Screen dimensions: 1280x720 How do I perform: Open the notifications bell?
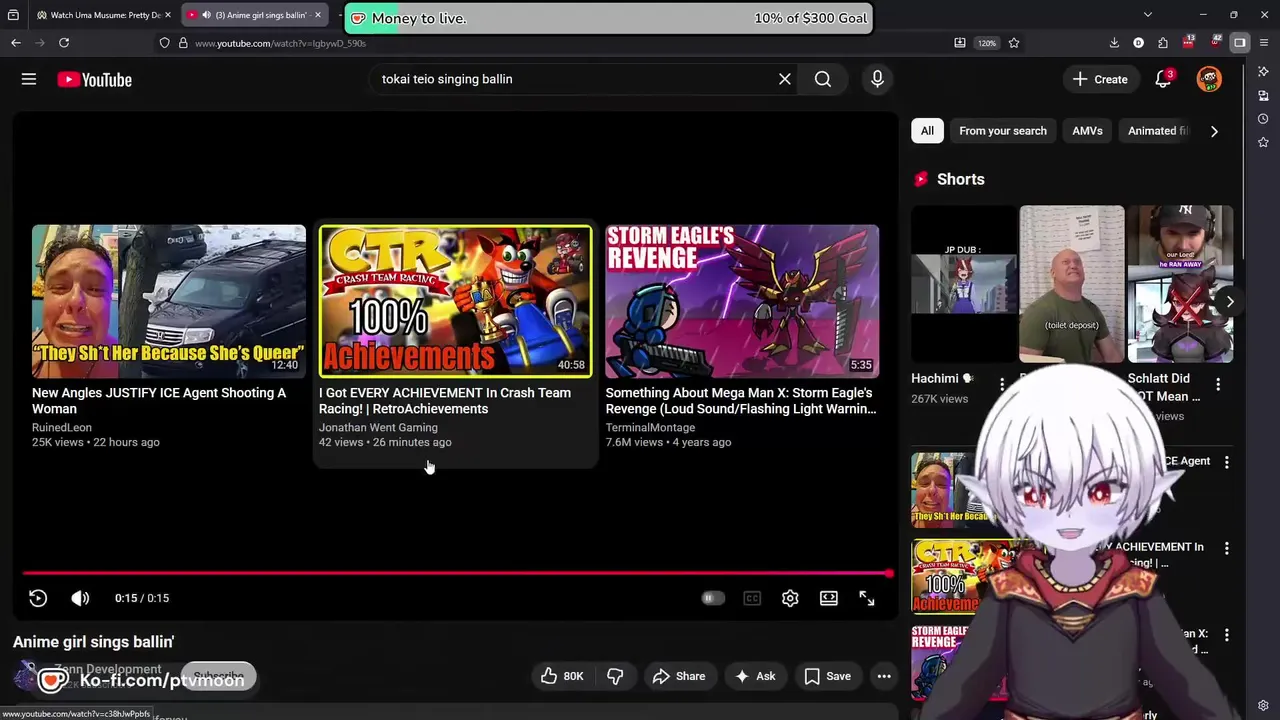[1163, 79]
